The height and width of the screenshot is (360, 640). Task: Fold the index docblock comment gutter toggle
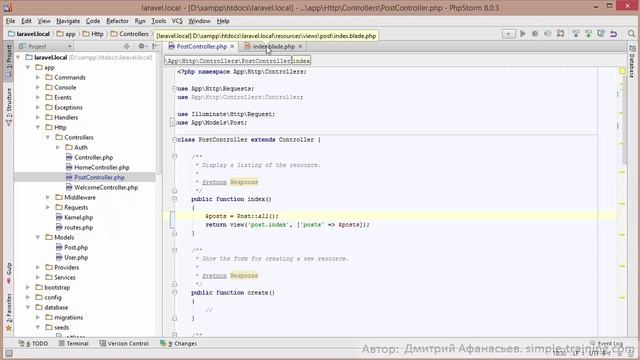click(174, 157)
